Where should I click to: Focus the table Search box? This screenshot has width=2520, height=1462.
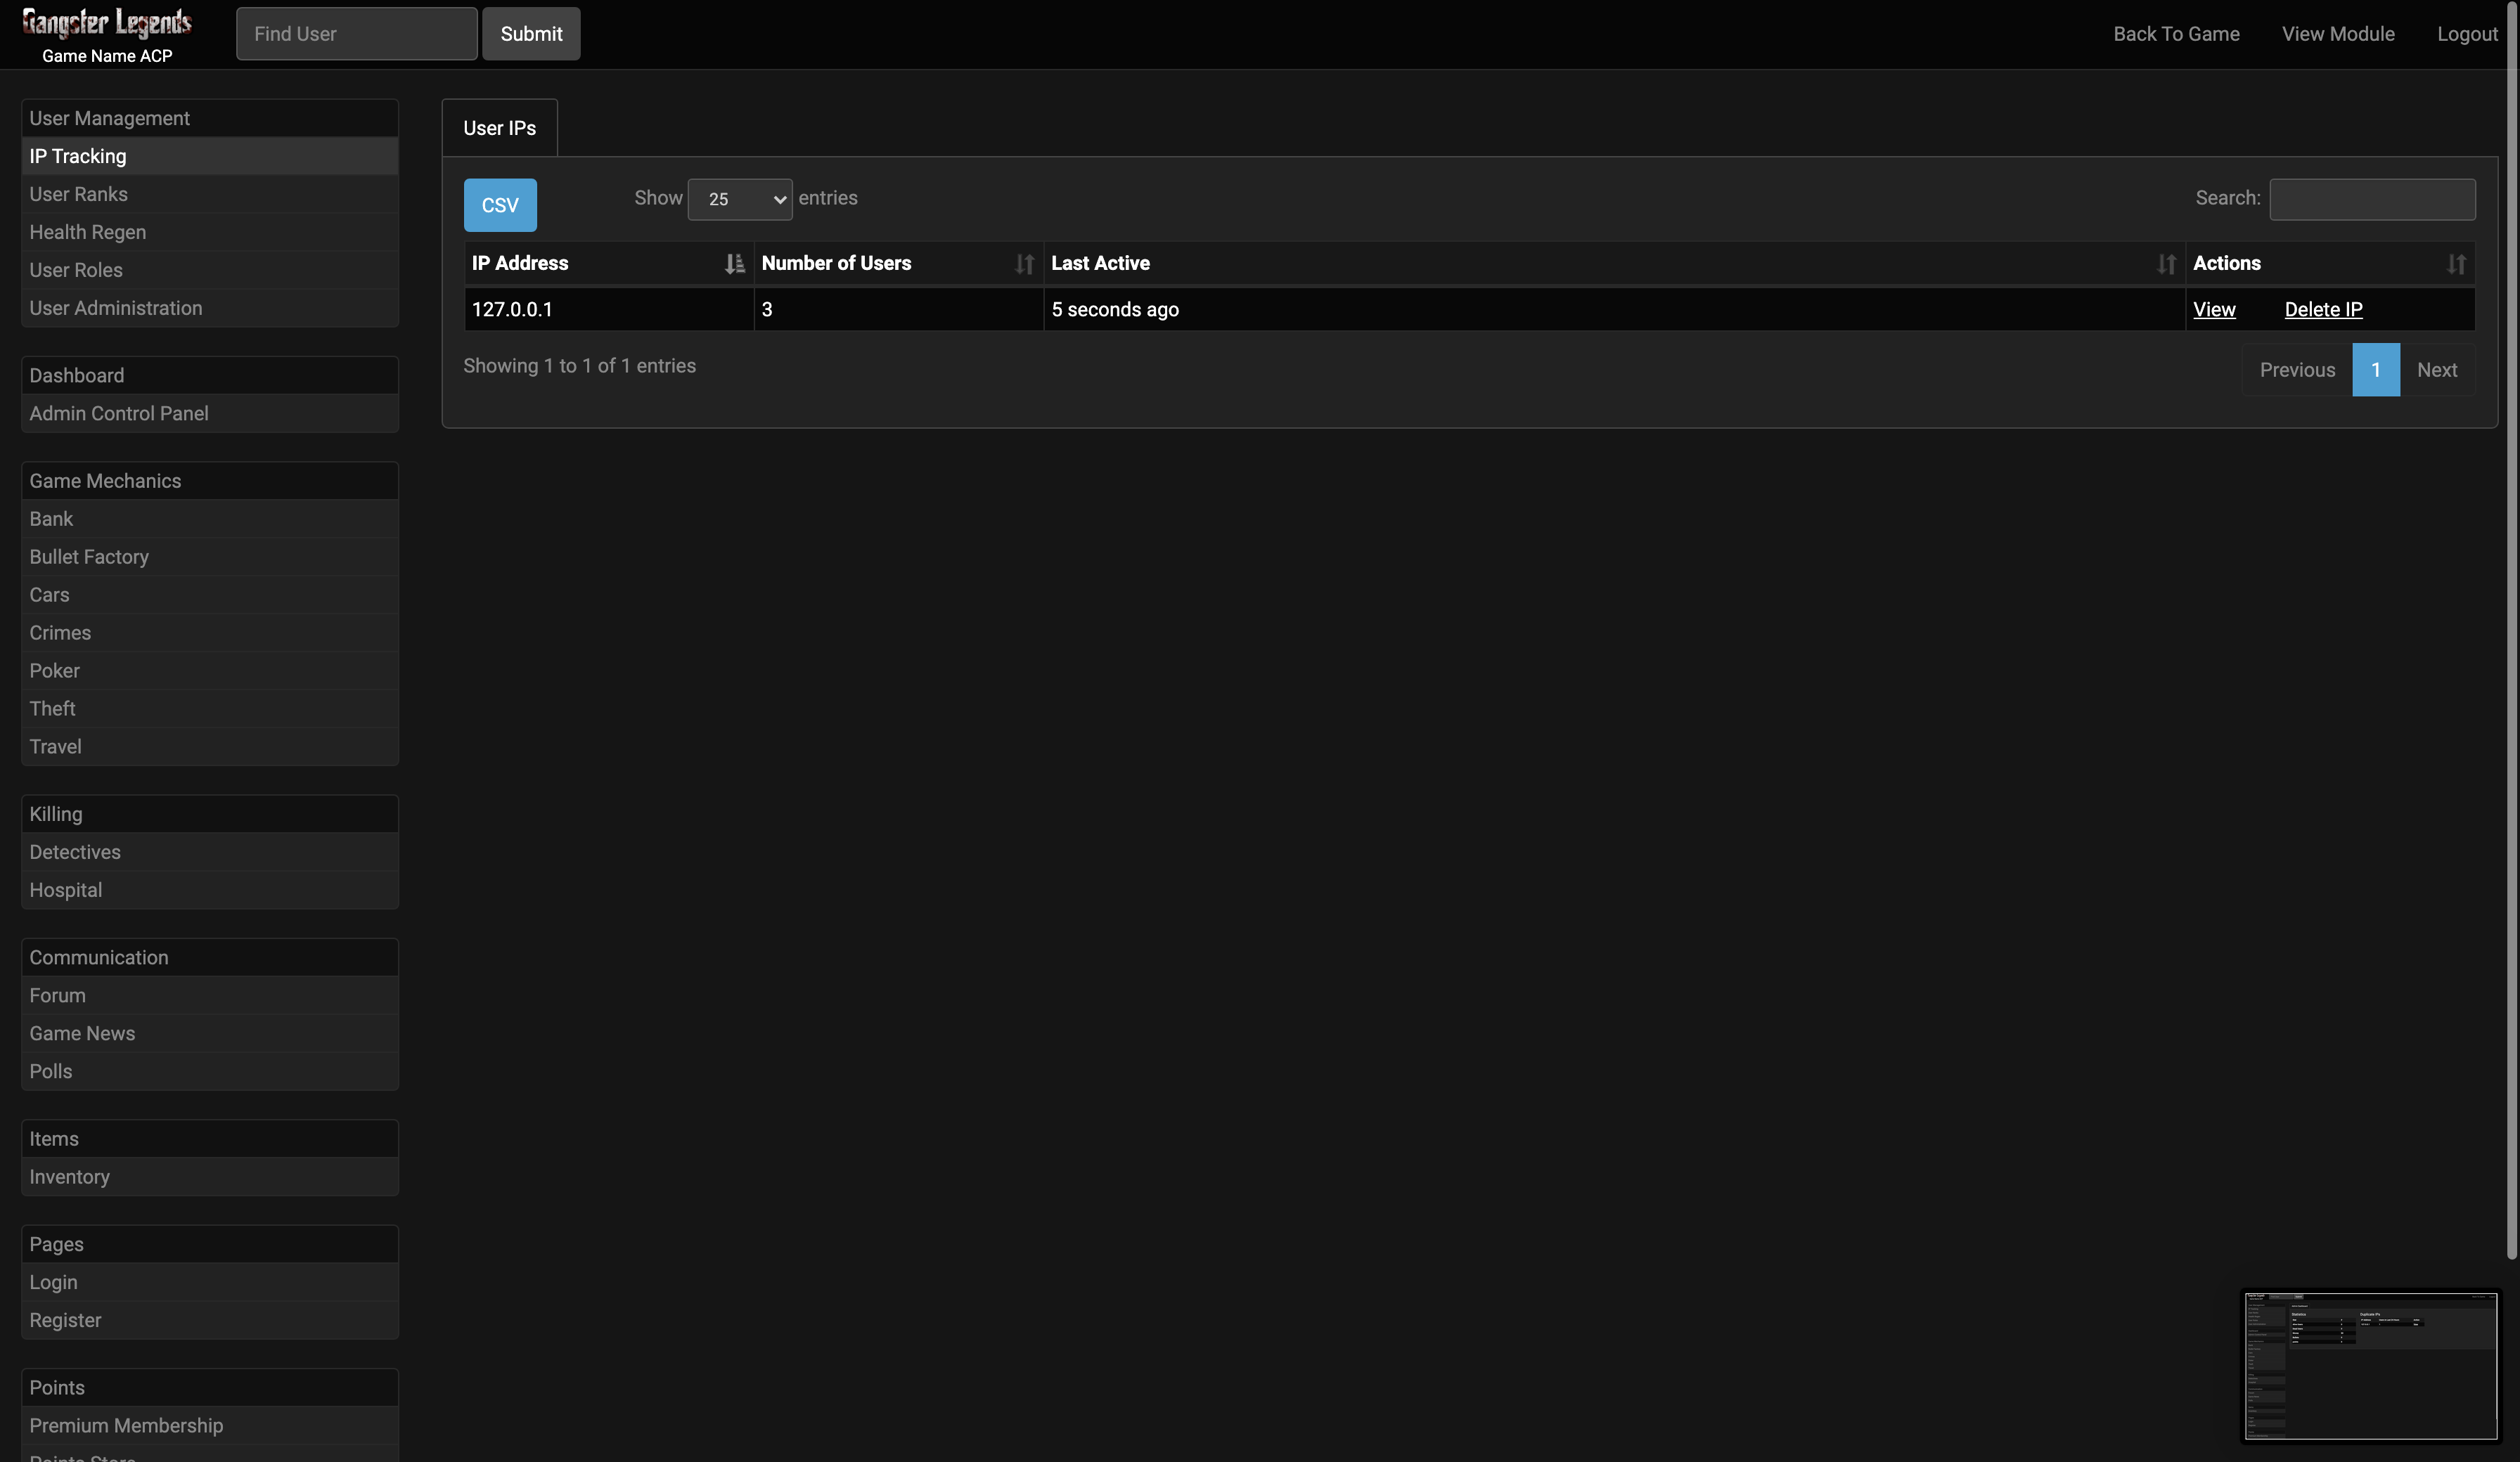point(2372,199)
